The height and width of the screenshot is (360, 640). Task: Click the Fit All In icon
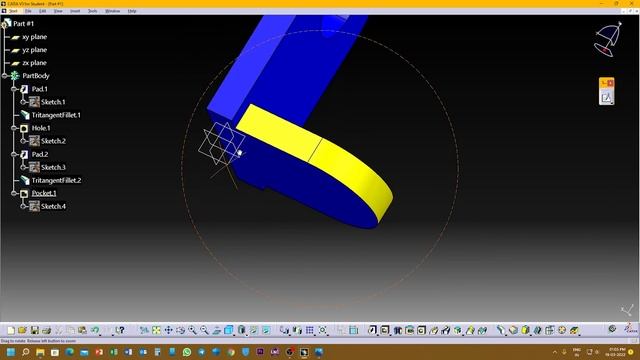[156, 330]
